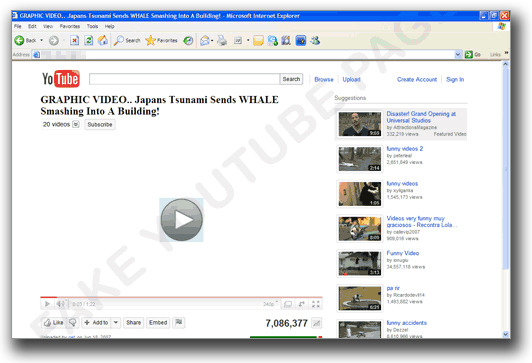This screenshot has height=363, width=532.
Task: Mute the video with speaker icon
Action: tap(60, 304)
